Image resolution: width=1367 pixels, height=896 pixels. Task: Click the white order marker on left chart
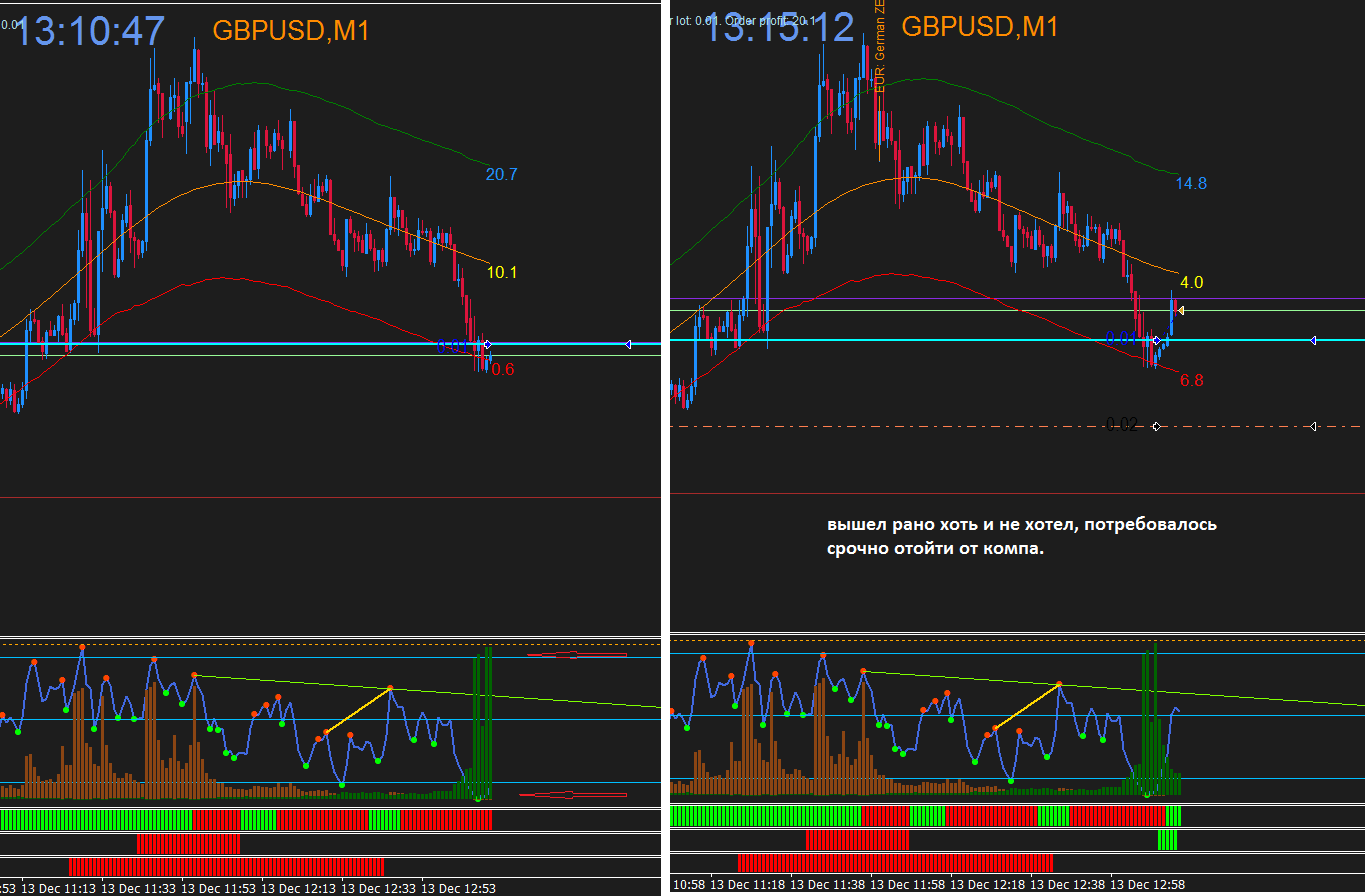pyautogui.click(x=486, y=344)
